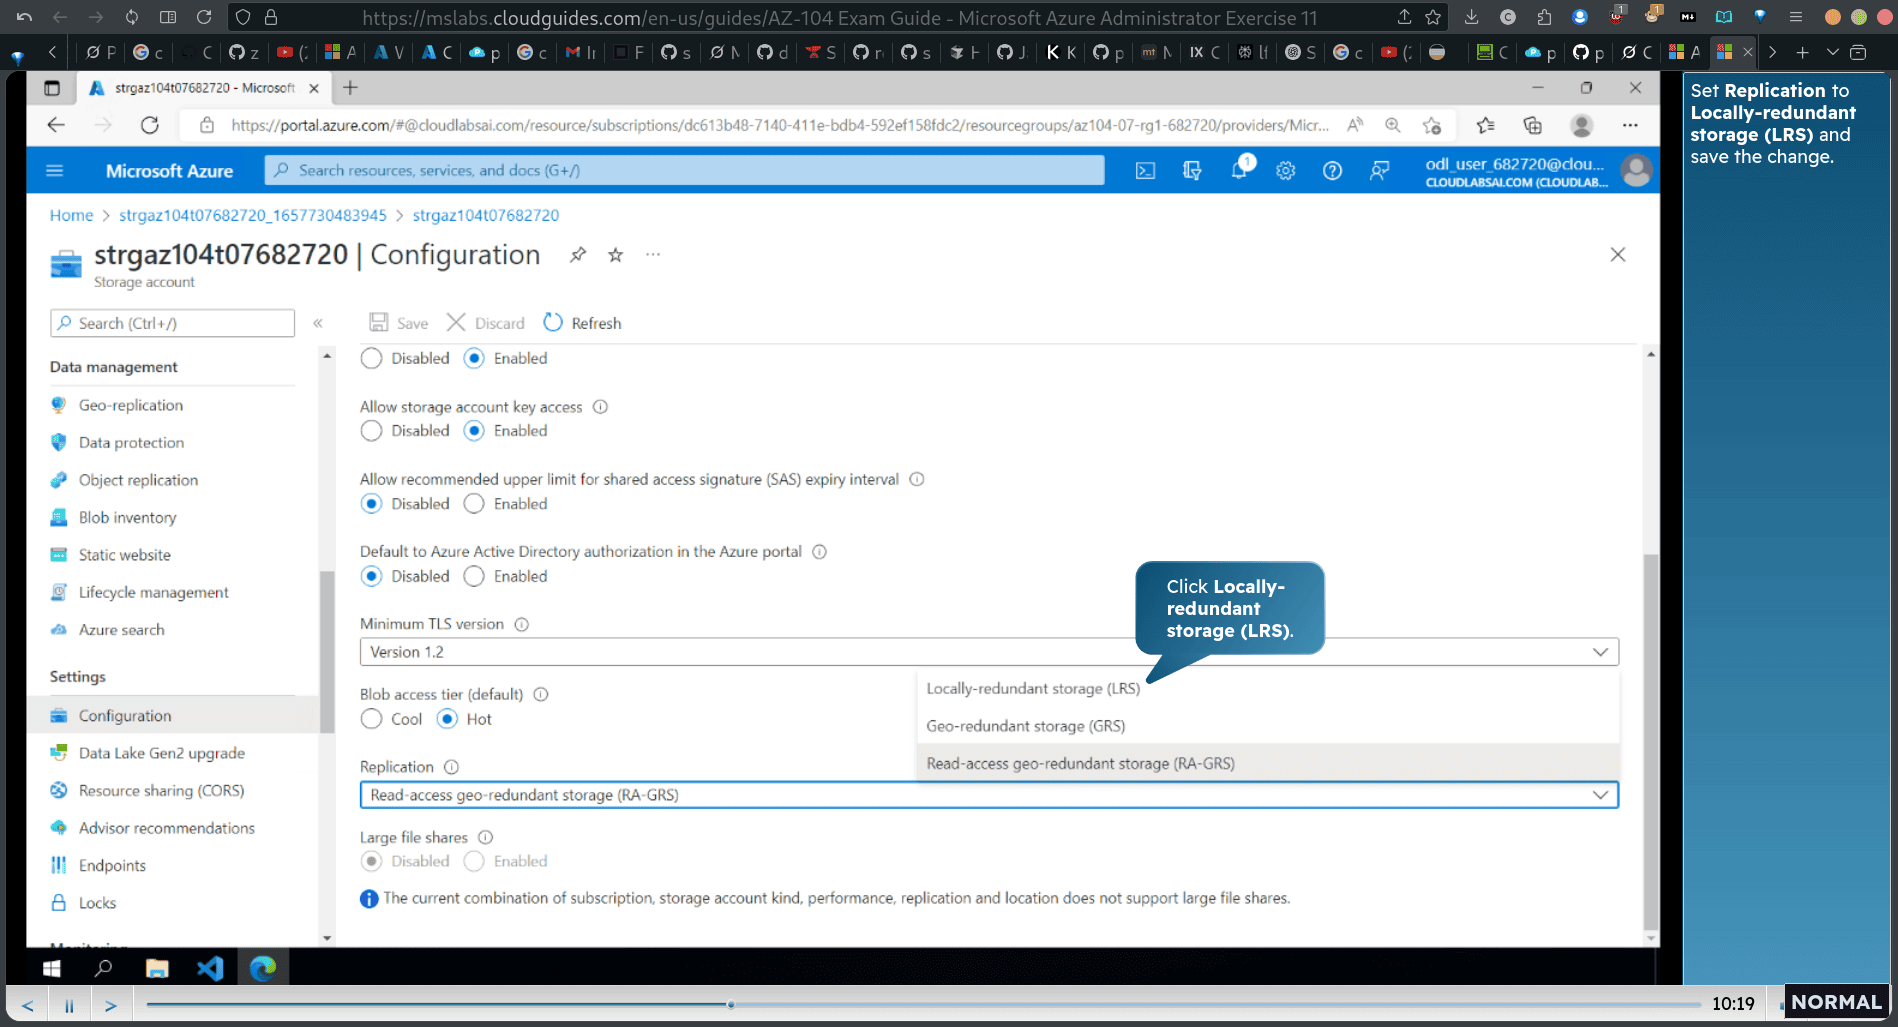
Task: Pin the Configuration blade to dashboard
Action: click(578, 255)
